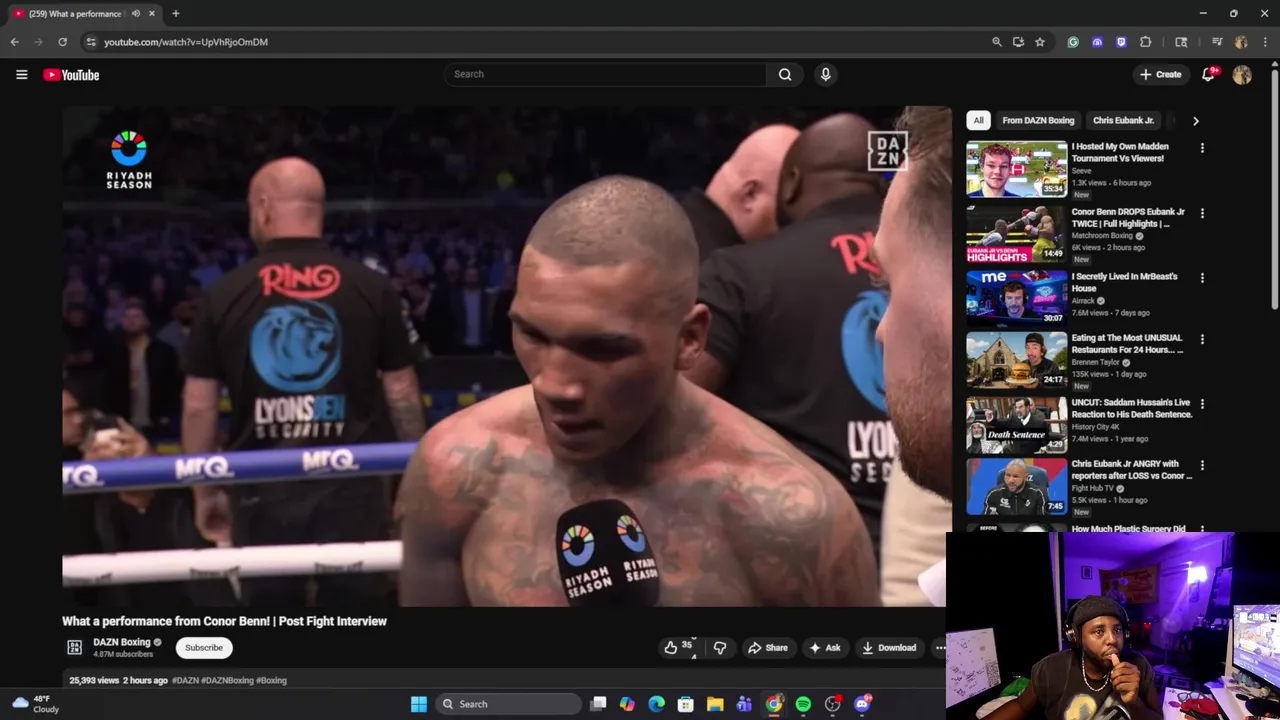This screenshot has width=1280, height=720.
Task: Open options for Conor Benn DROPS Eubank video
Action: tap(1202, 213)
